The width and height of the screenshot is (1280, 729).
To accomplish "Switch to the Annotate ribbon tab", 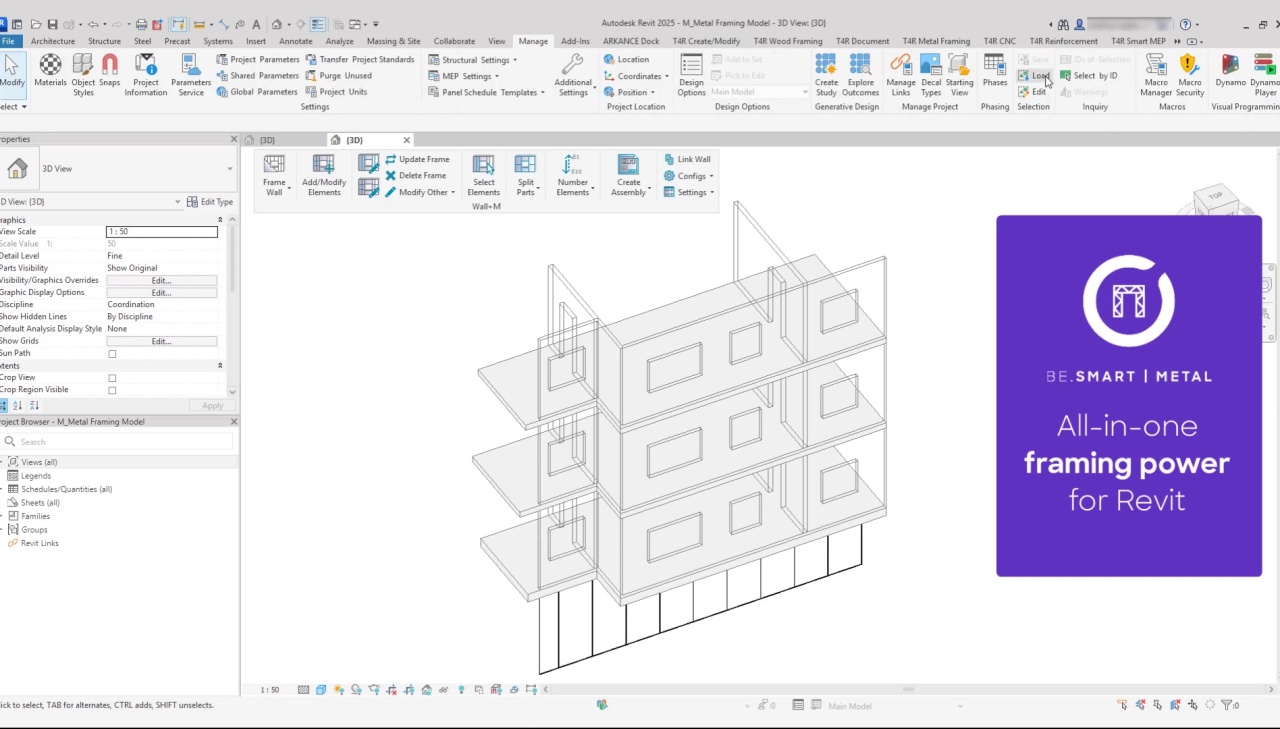I will tap(295, 41).
